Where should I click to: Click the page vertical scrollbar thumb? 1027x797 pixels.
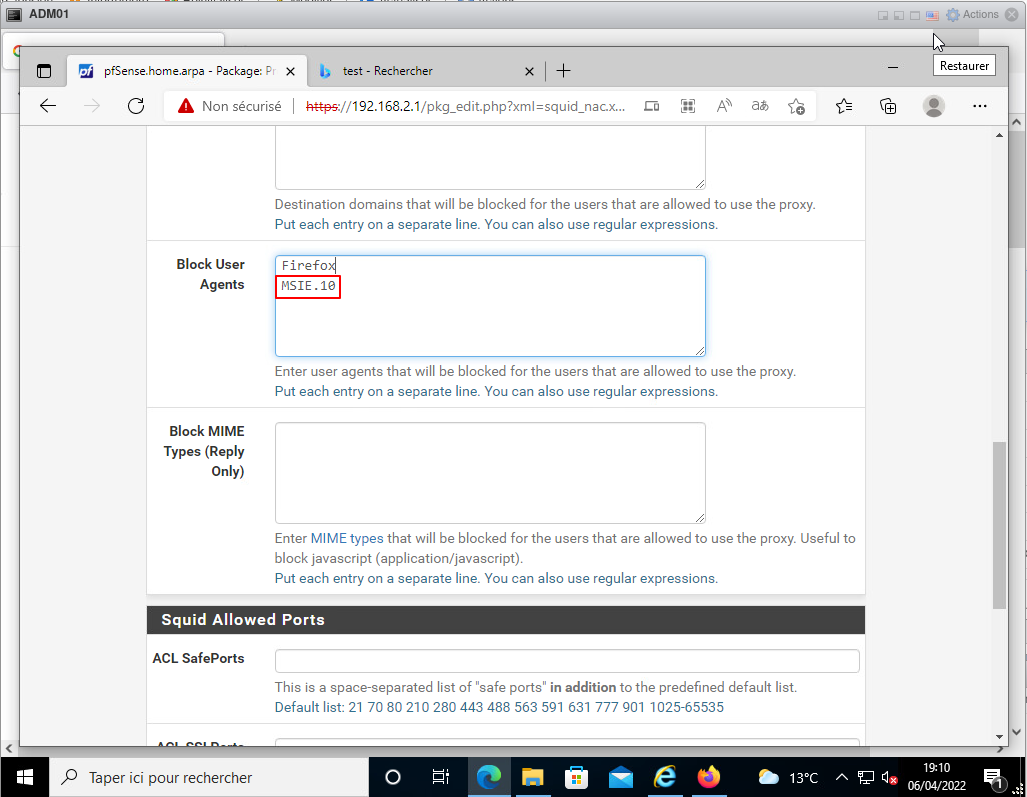tap(999, 525)
